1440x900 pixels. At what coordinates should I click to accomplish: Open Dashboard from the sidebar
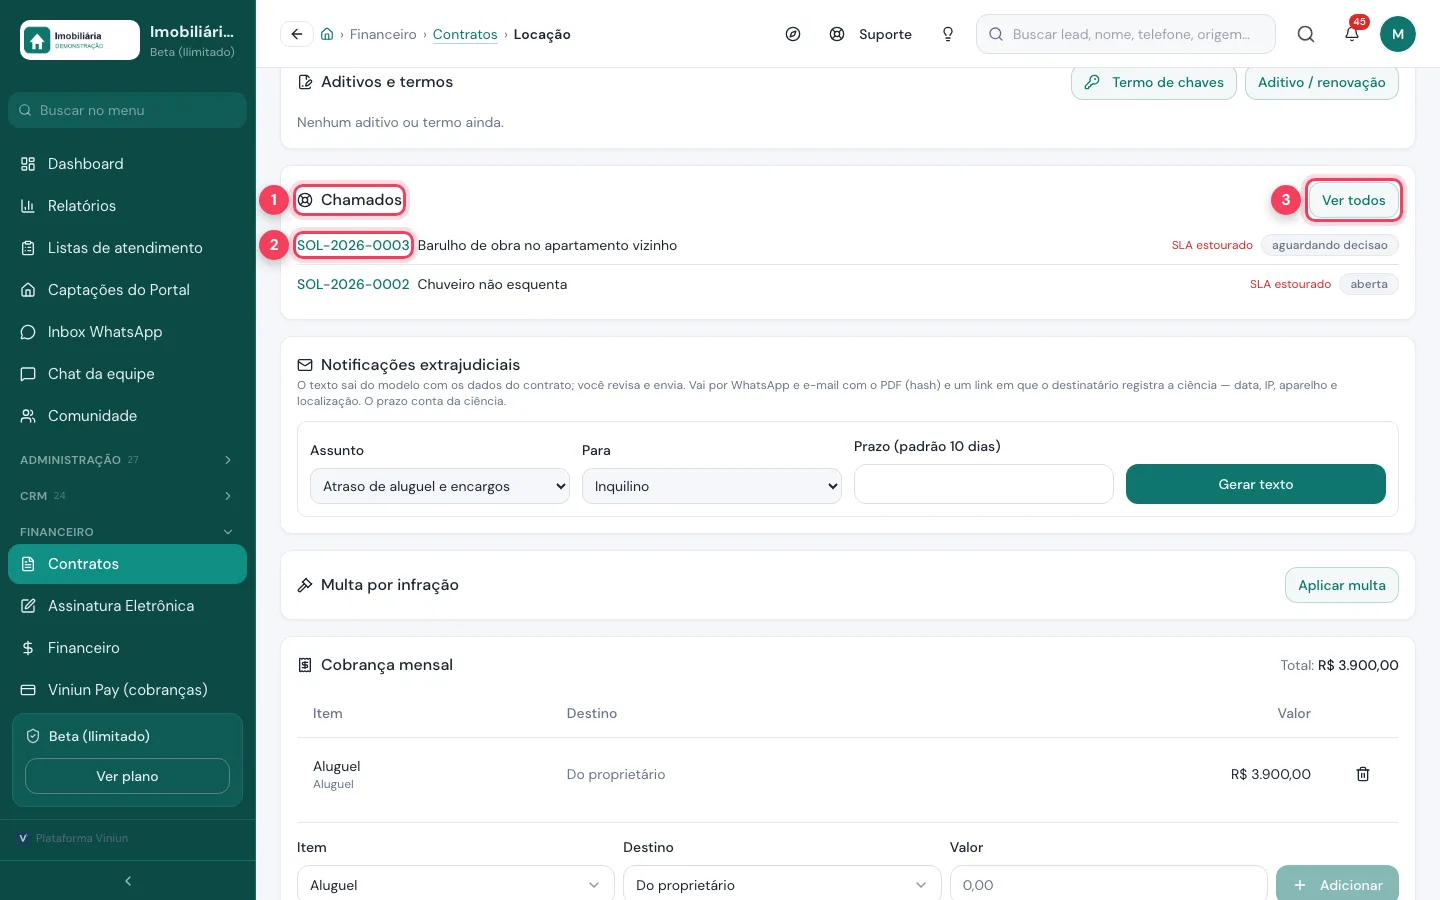tap(127, 164)
